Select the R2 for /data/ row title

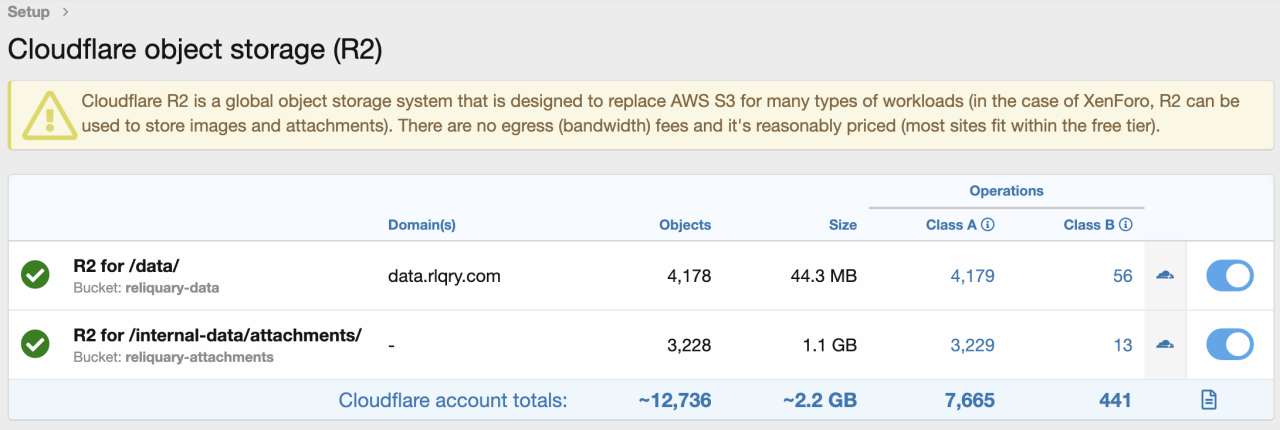(126, 266)
